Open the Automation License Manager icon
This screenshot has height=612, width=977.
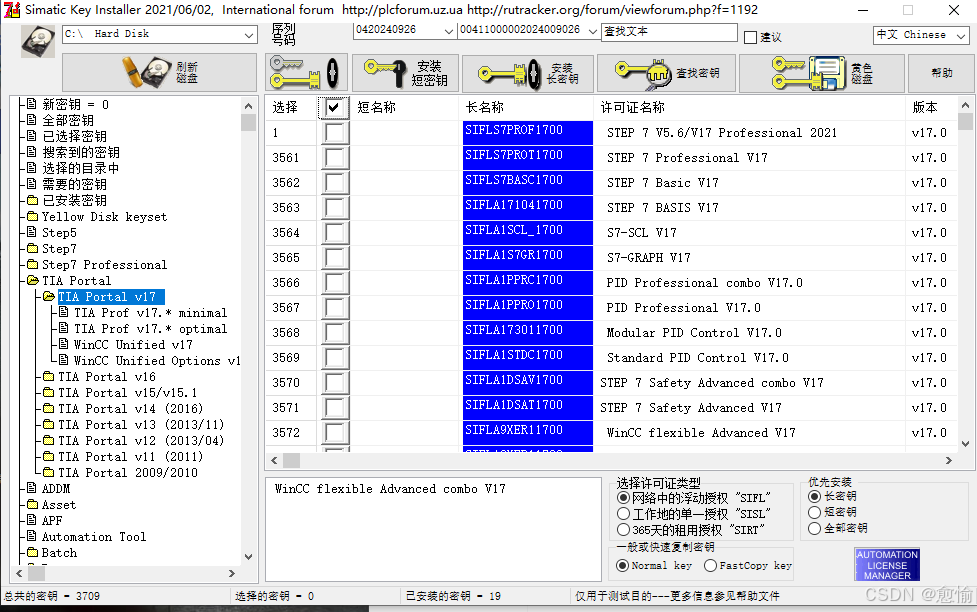(x=887, y=565)
